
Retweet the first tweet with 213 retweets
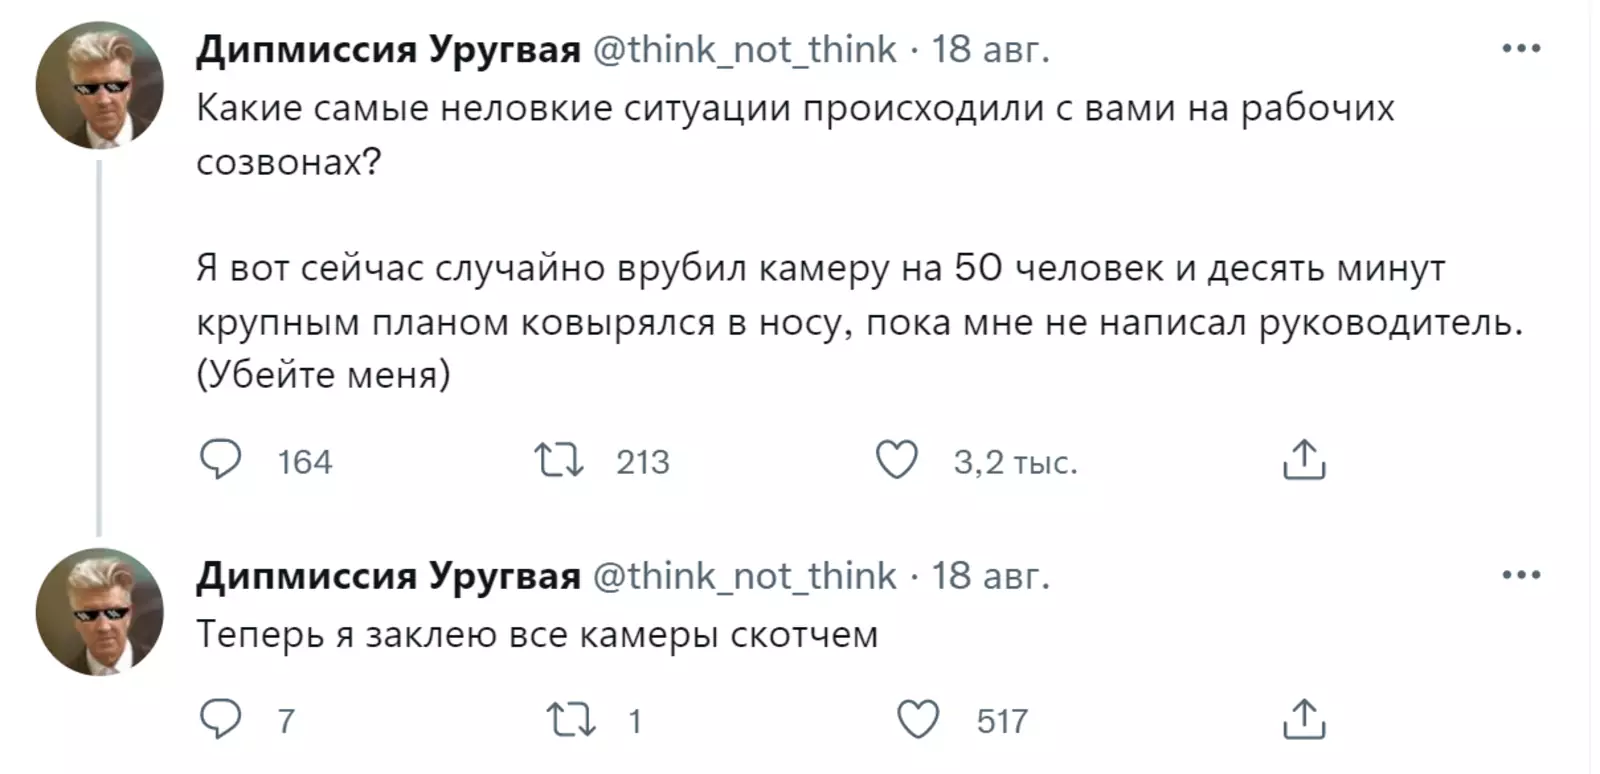[x=558, y=461]
